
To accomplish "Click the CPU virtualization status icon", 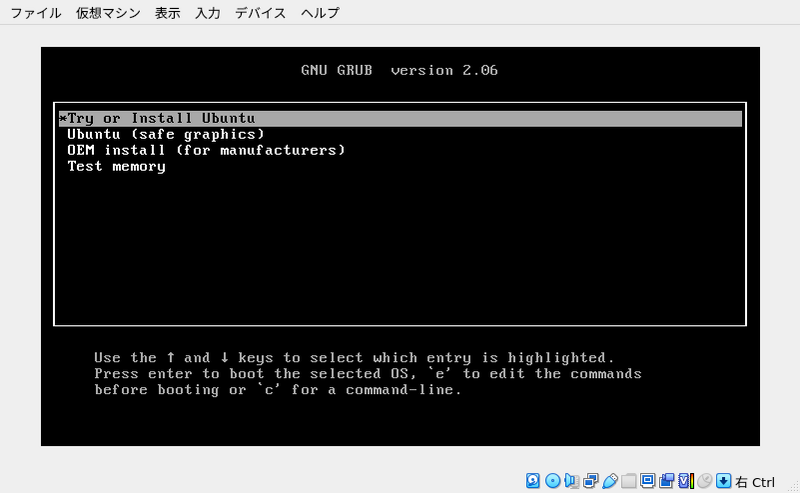I will point(686,481).
